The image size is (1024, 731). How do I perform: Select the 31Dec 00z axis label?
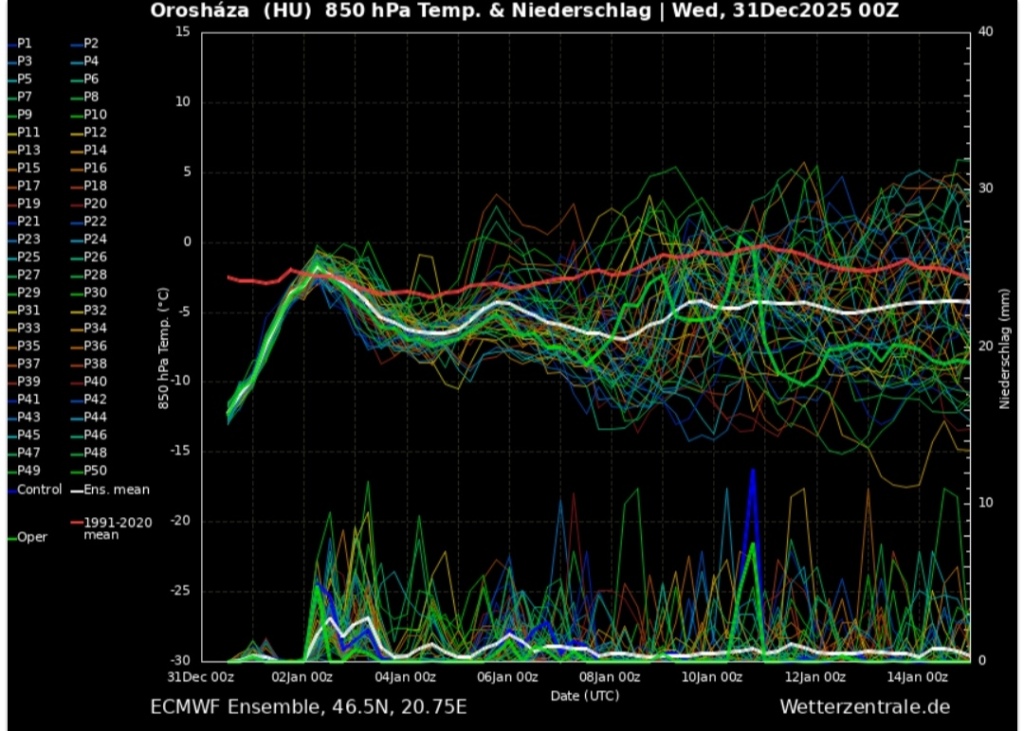tap(201, 677)
